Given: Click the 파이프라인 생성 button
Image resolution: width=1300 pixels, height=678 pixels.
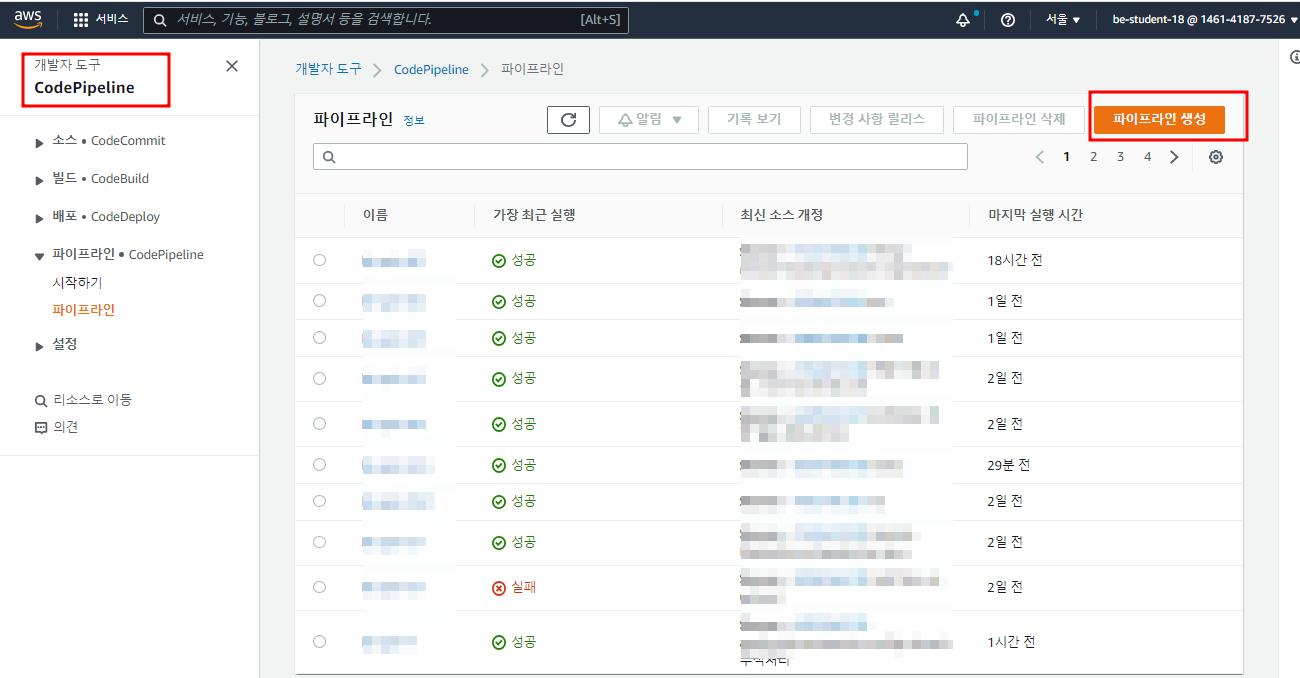Looking at the screenshot, I should [x=1159, y=119].
